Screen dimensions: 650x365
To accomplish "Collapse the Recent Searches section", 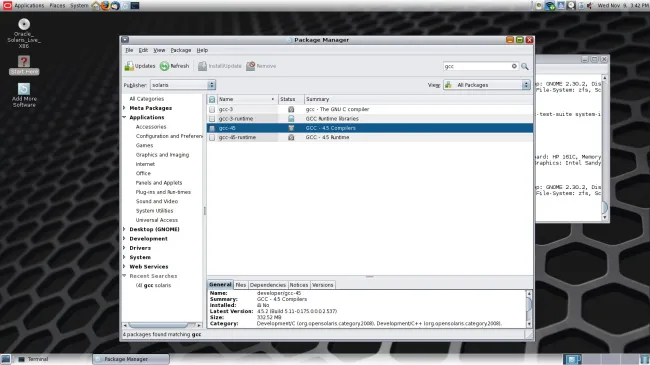I will (x=124, y=276).
